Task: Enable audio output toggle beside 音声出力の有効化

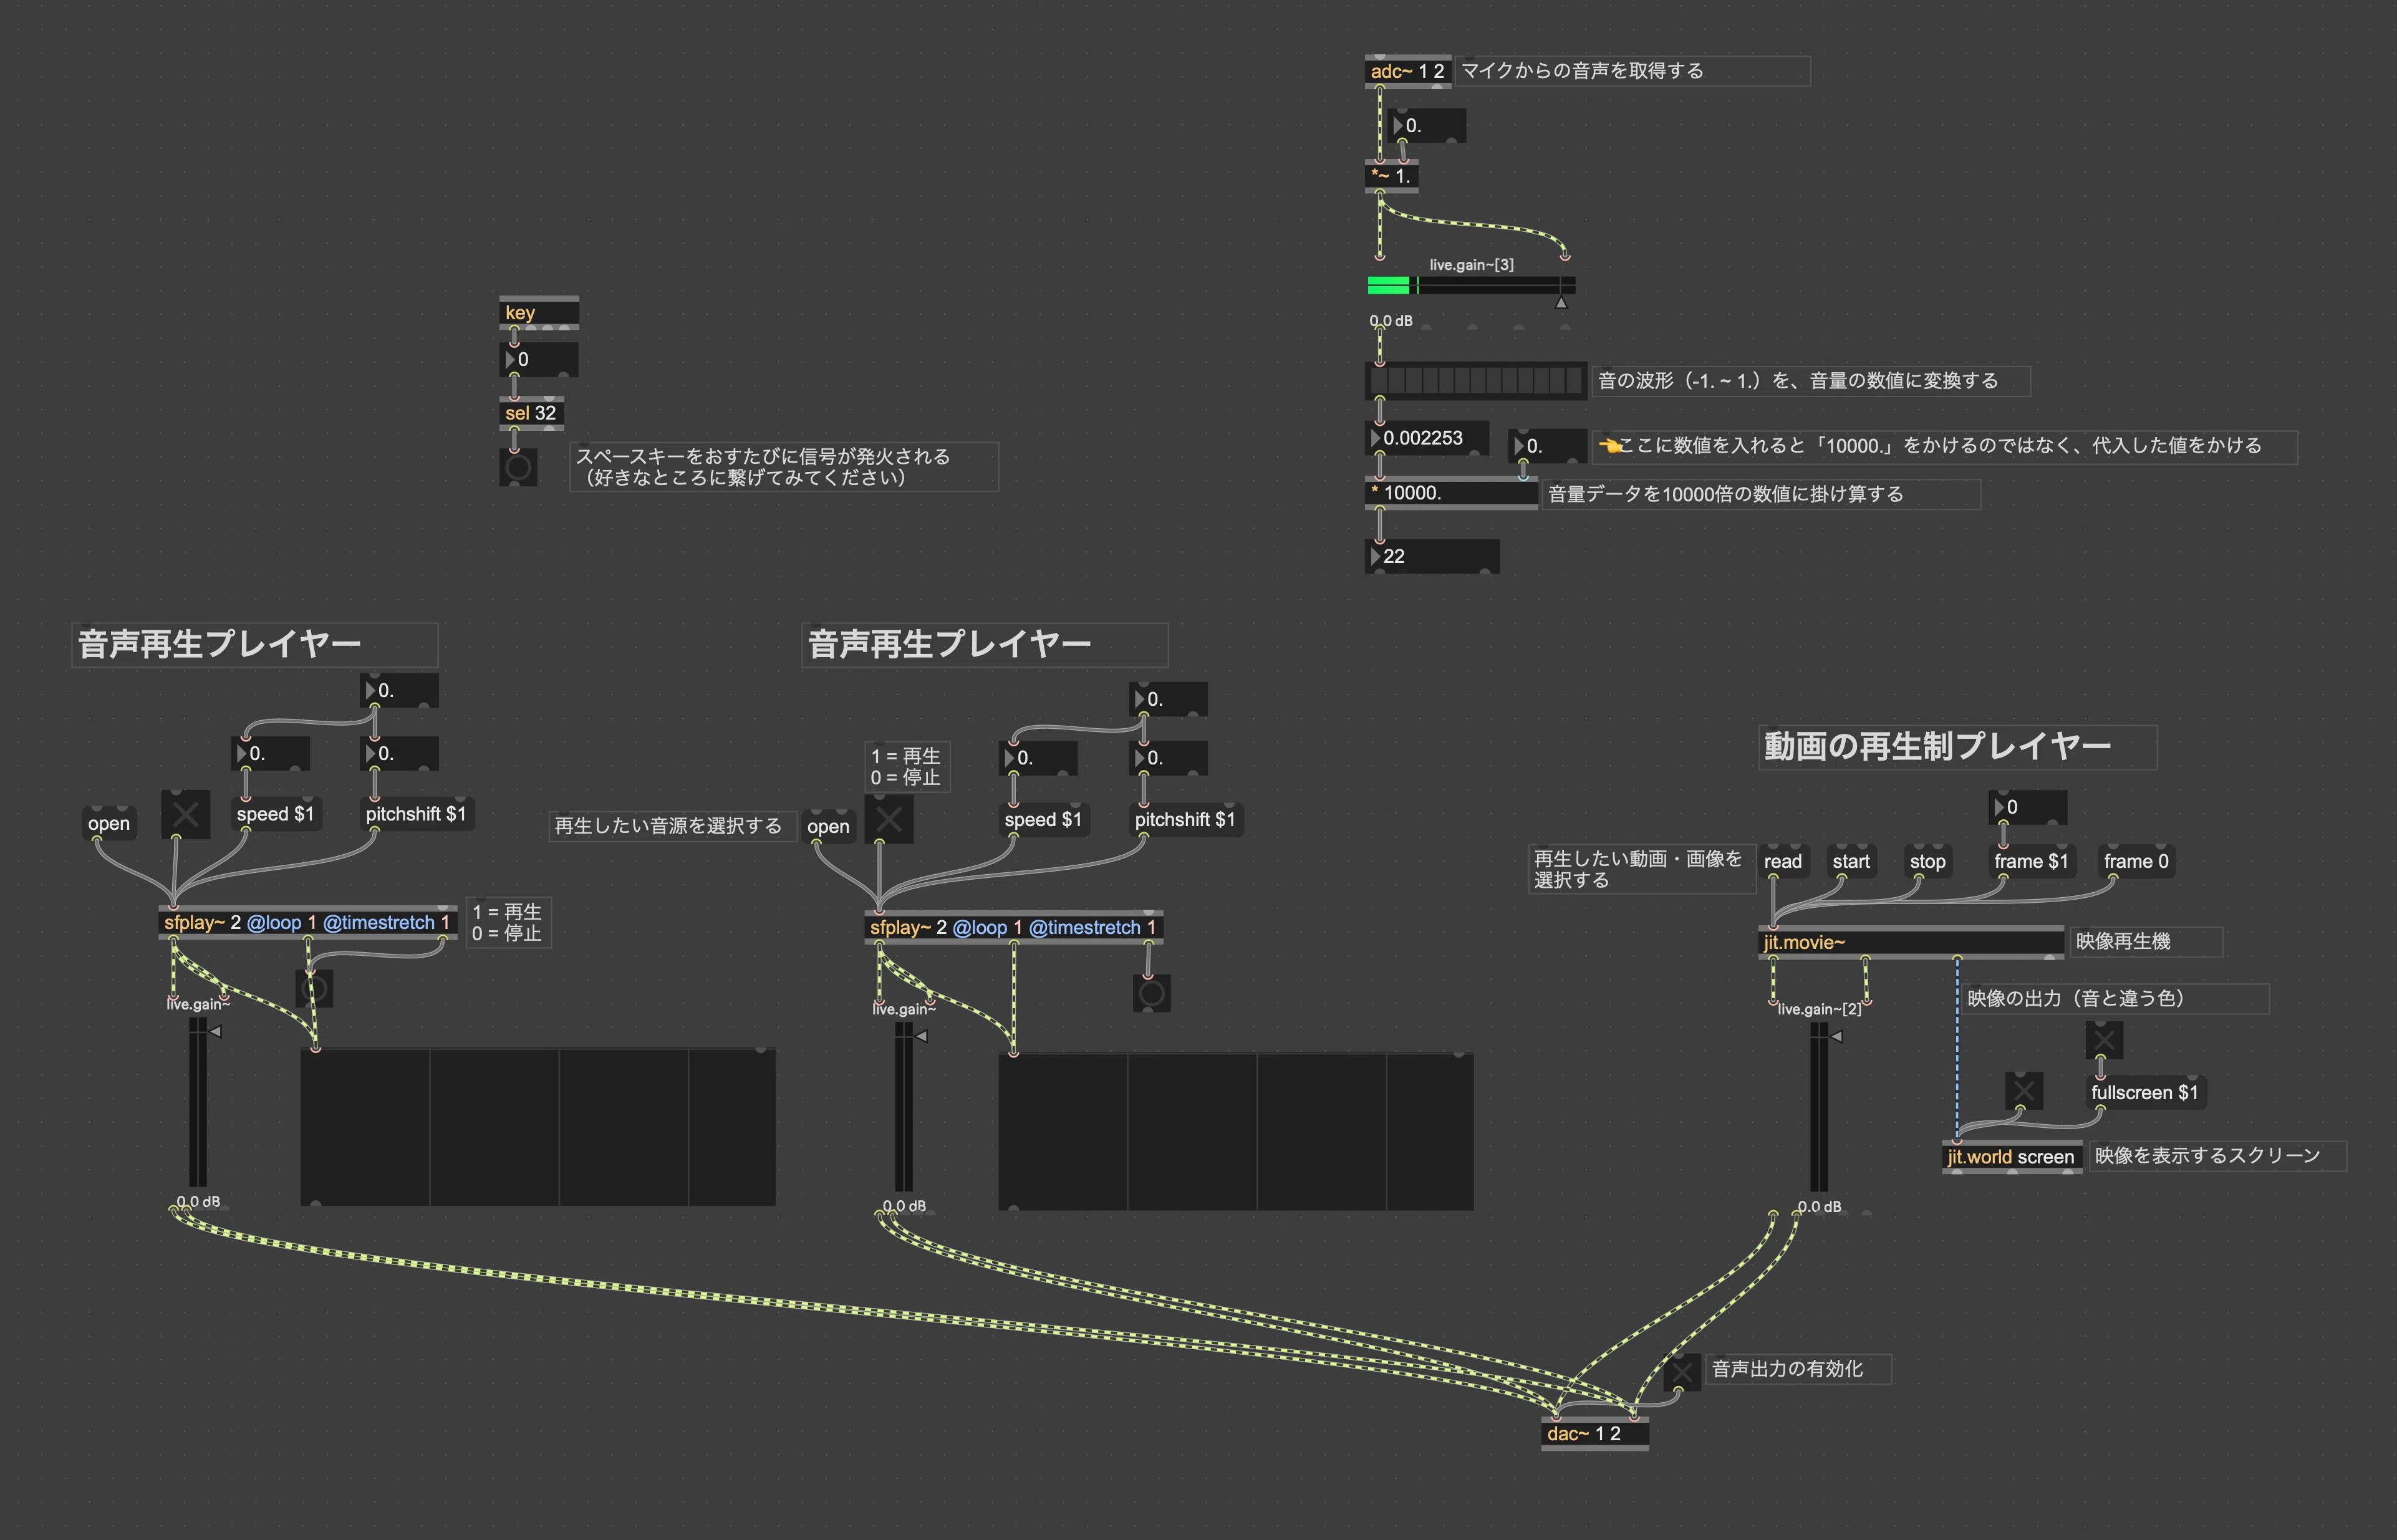Action: [x=1682, y=1372]
